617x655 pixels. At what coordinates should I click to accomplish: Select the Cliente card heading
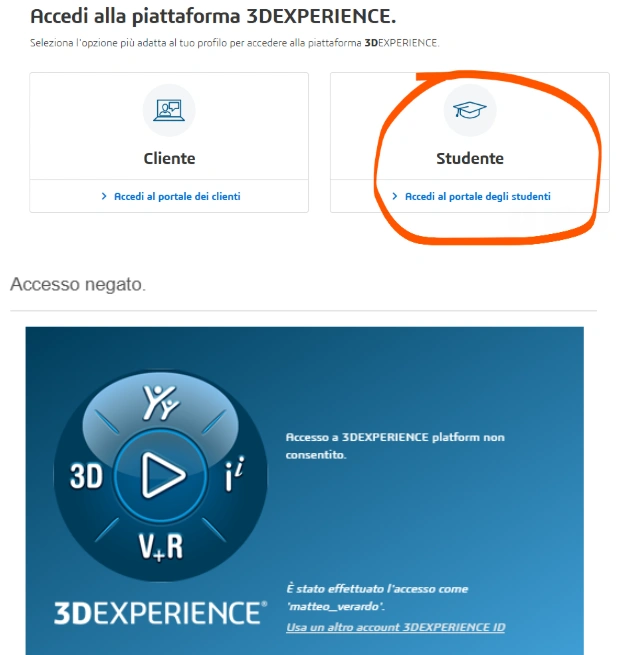coord(169,158)
